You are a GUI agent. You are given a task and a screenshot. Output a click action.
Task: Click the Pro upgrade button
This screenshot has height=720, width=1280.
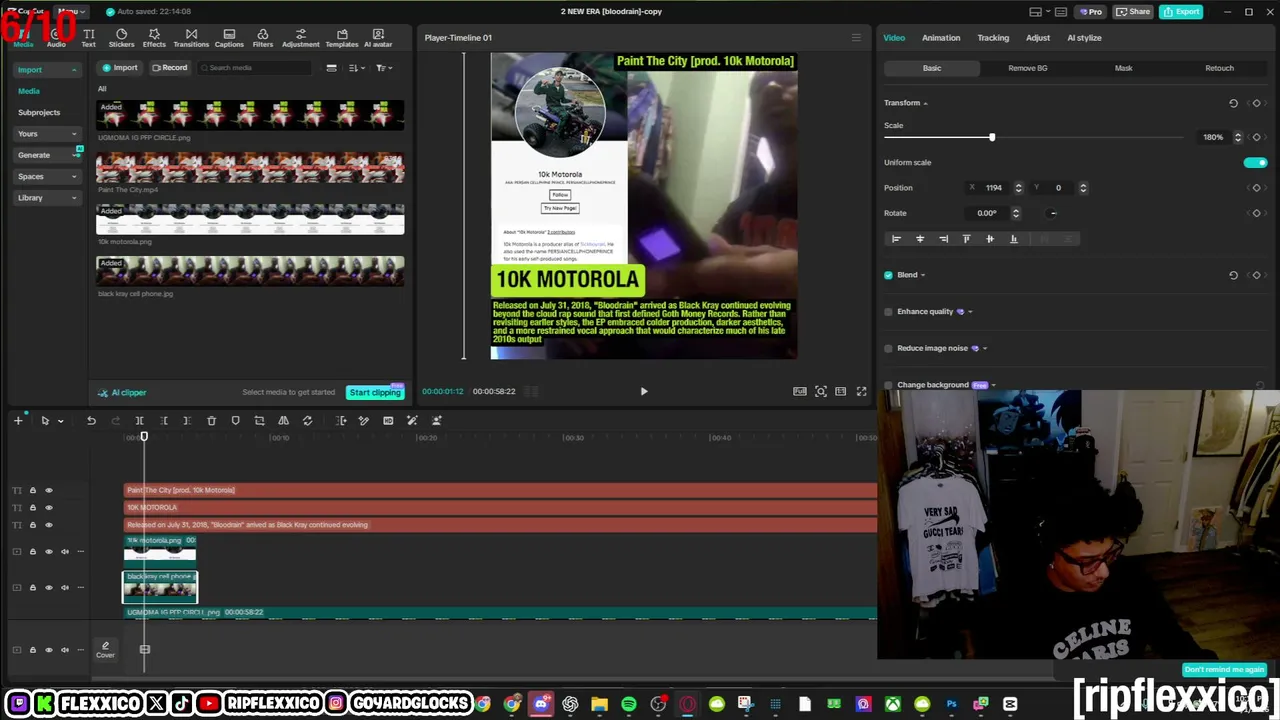click(x=1089, y=12)
